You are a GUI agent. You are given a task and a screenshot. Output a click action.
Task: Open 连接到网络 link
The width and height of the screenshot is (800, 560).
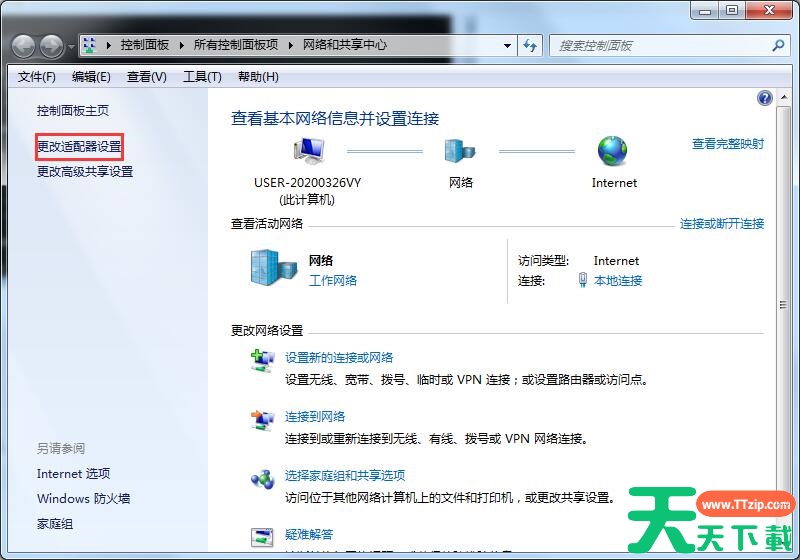click(315, 417)
